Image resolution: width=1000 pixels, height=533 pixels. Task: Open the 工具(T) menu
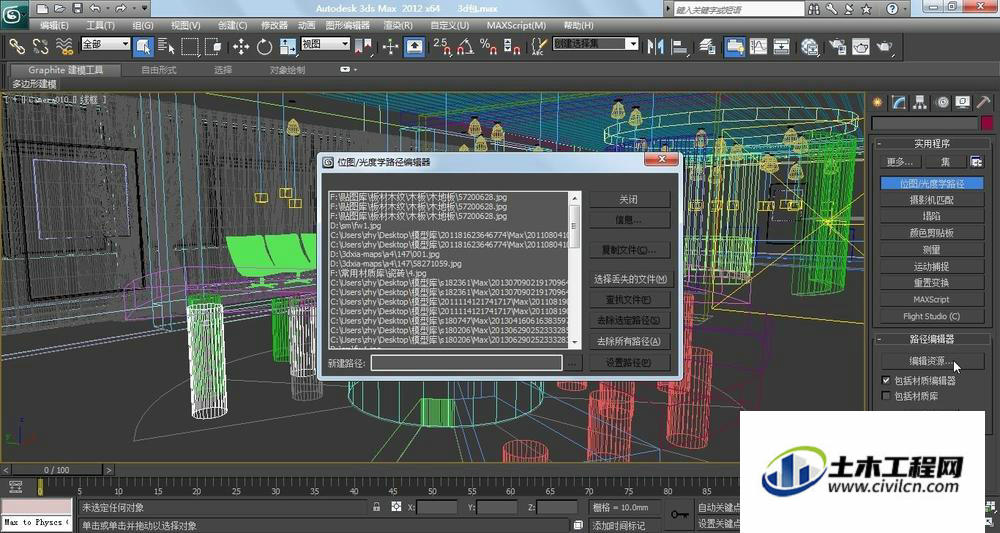point(100,26)
